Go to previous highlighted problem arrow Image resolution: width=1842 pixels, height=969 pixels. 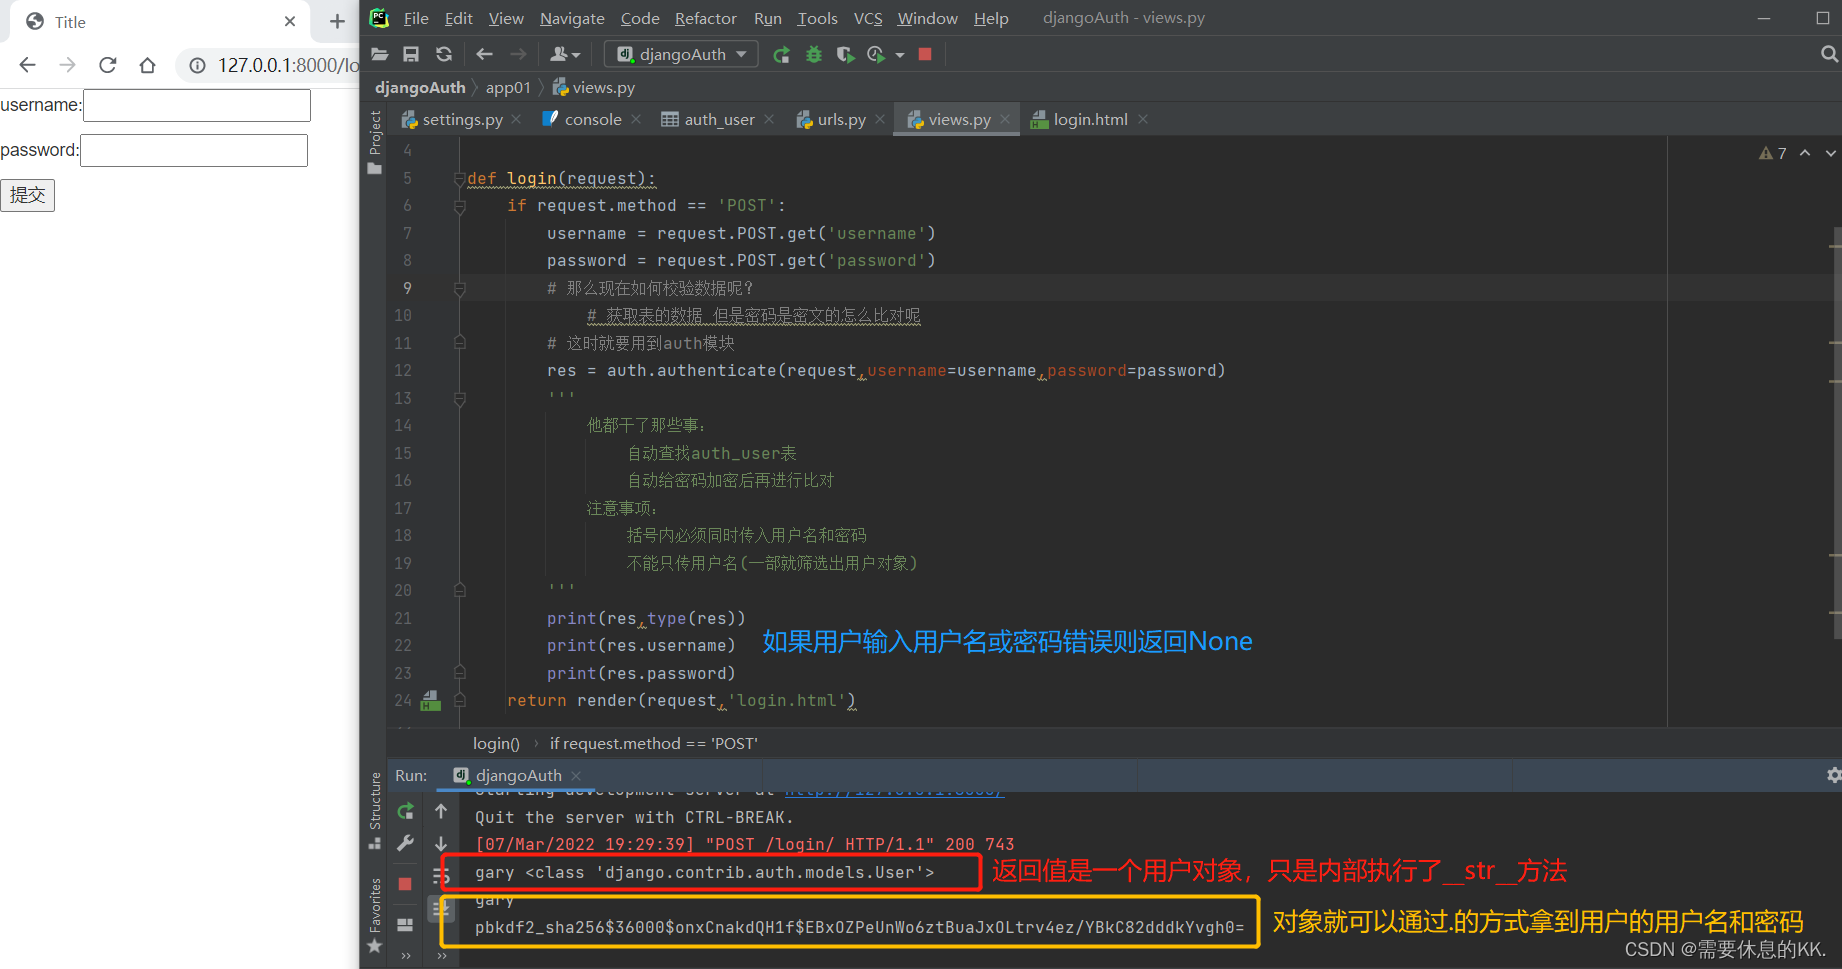[x=1805, y=153]
